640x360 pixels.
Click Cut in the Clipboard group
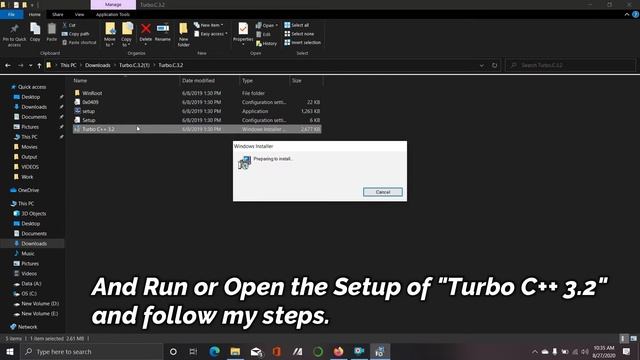(x=69, y=25)
